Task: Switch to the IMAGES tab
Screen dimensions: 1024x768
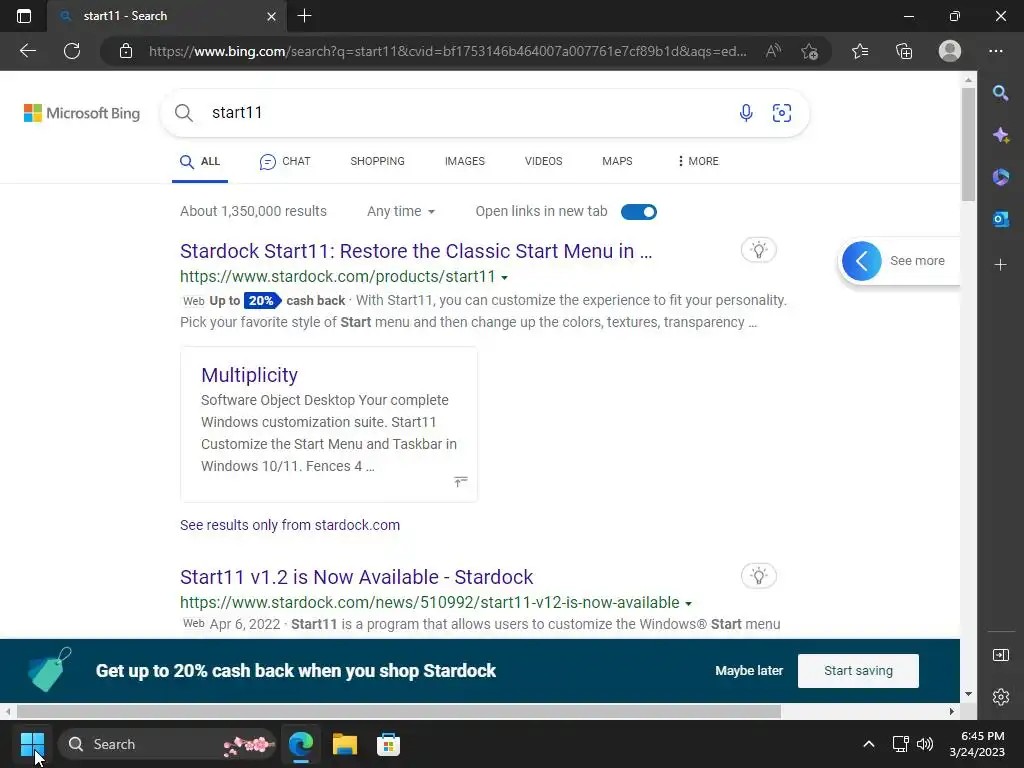Action: pos(465,161)
